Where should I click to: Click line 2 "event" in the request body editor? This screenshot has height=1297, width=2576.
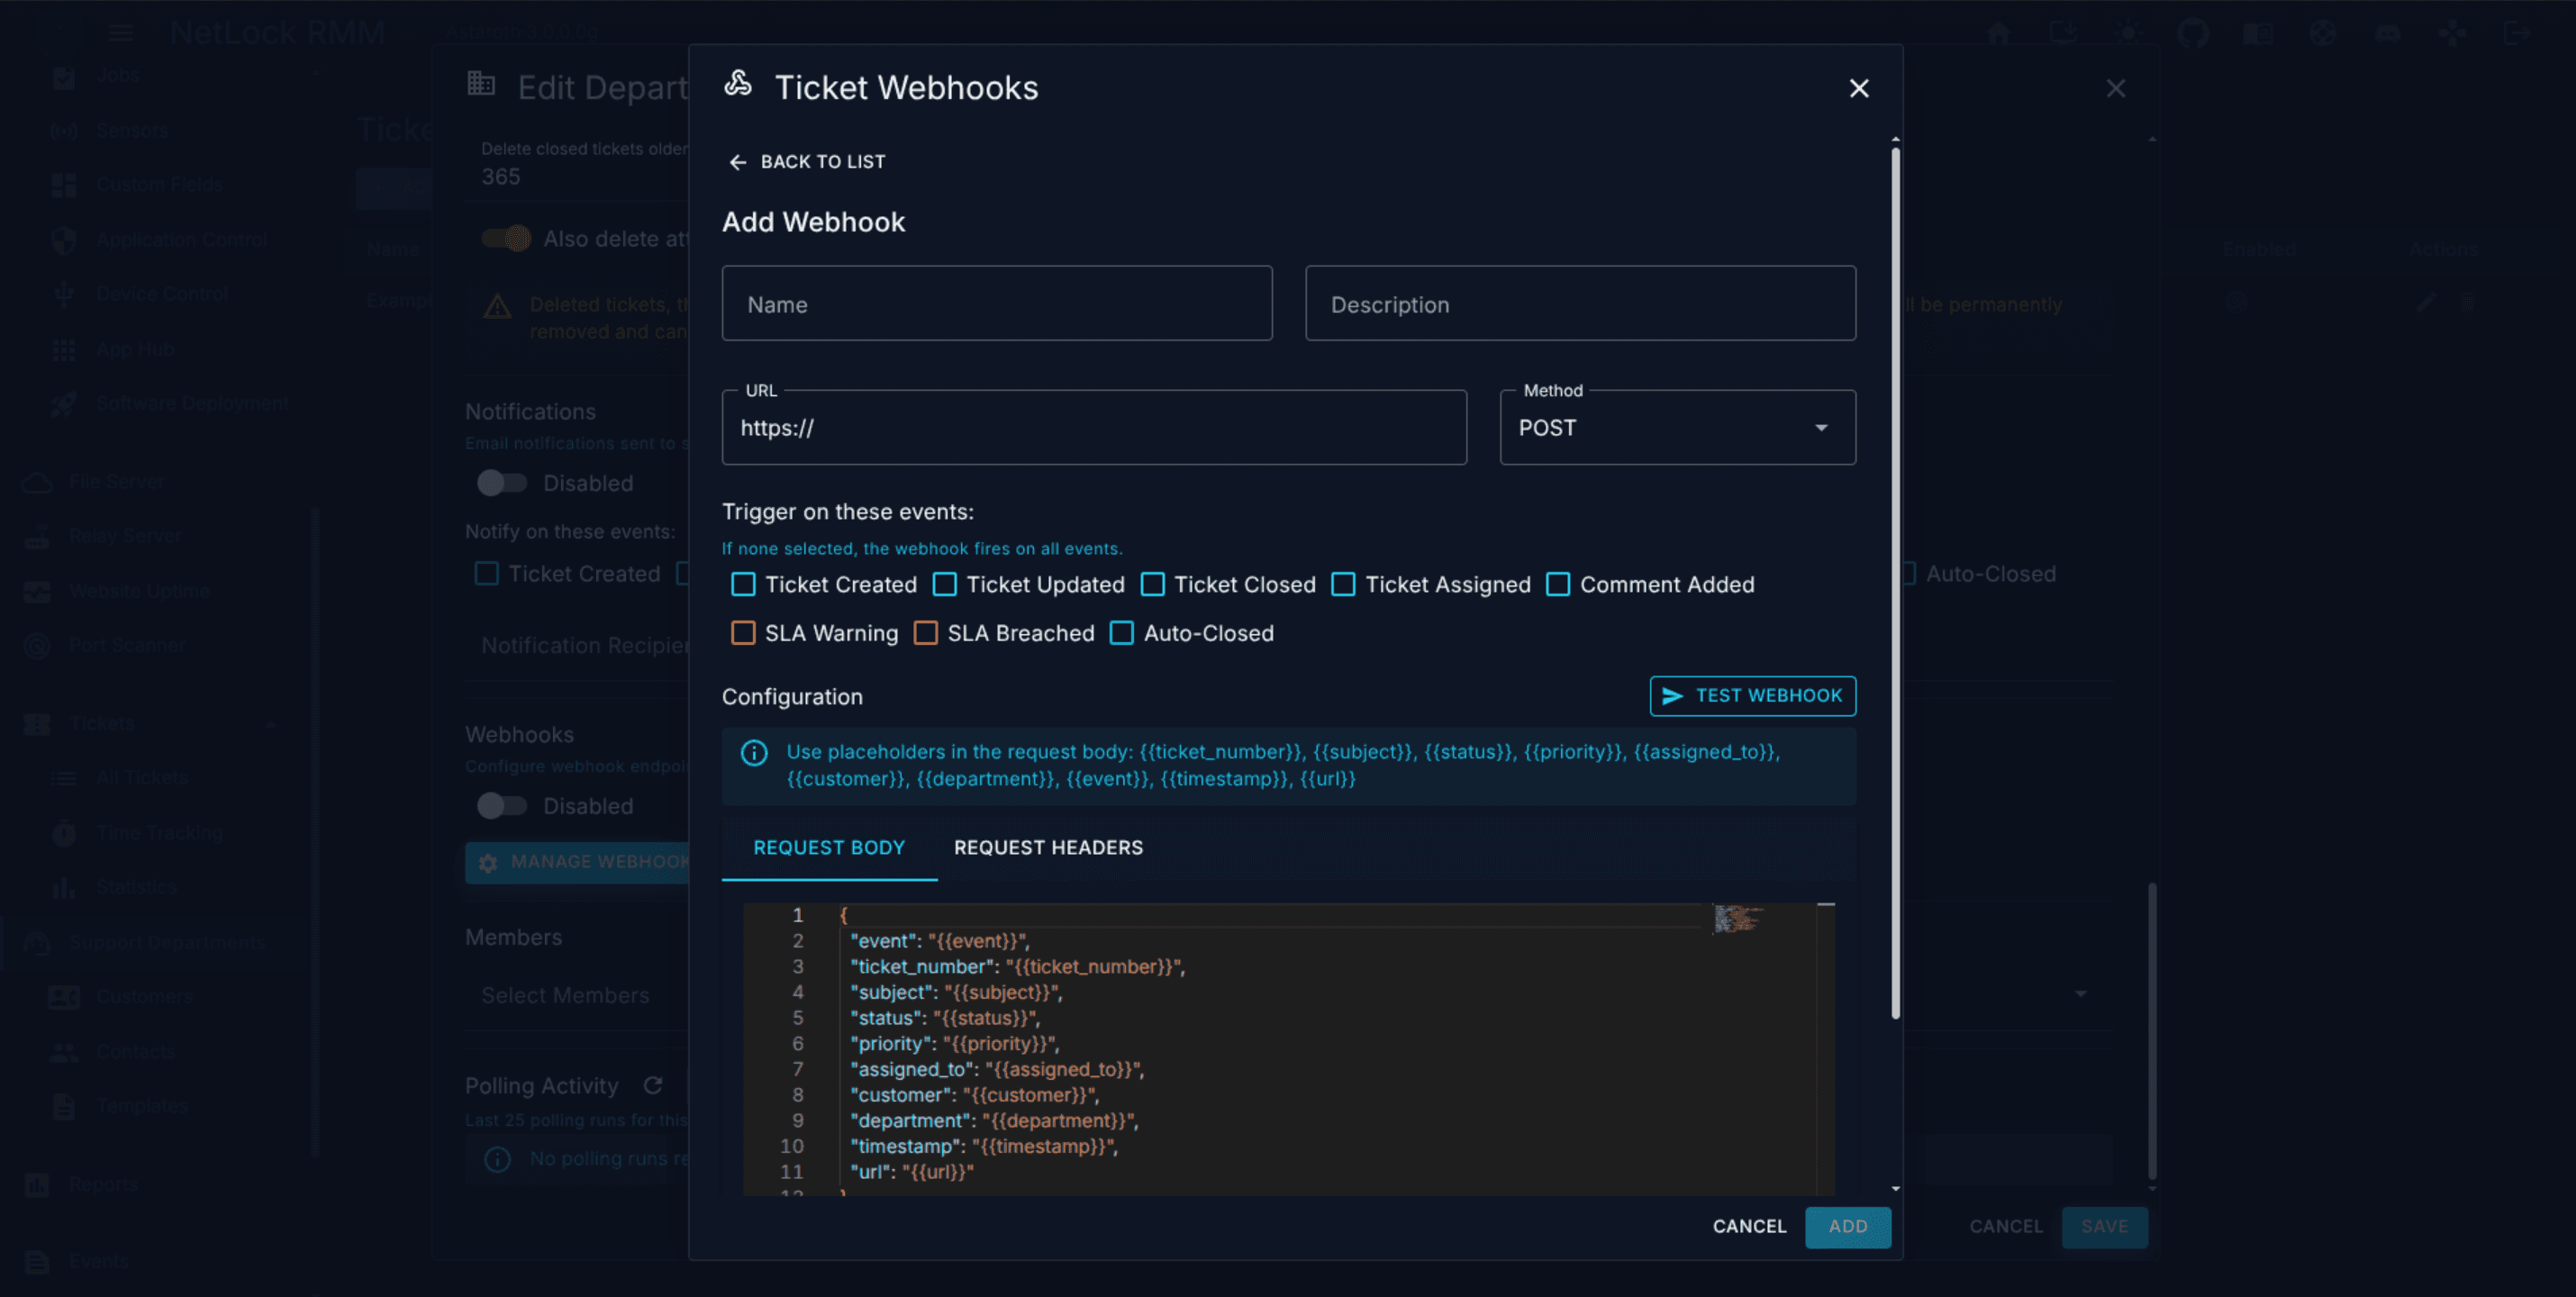(x=939, y=941)
